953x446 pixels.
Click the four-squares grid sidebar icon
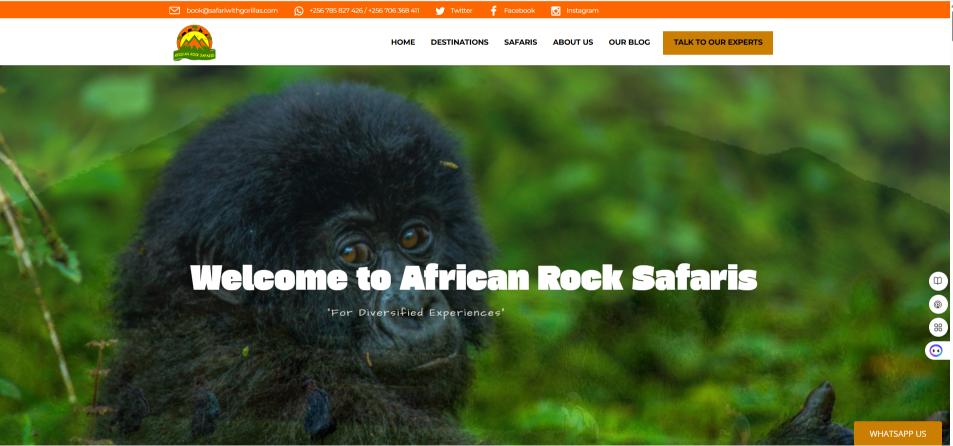pos(938,328)
